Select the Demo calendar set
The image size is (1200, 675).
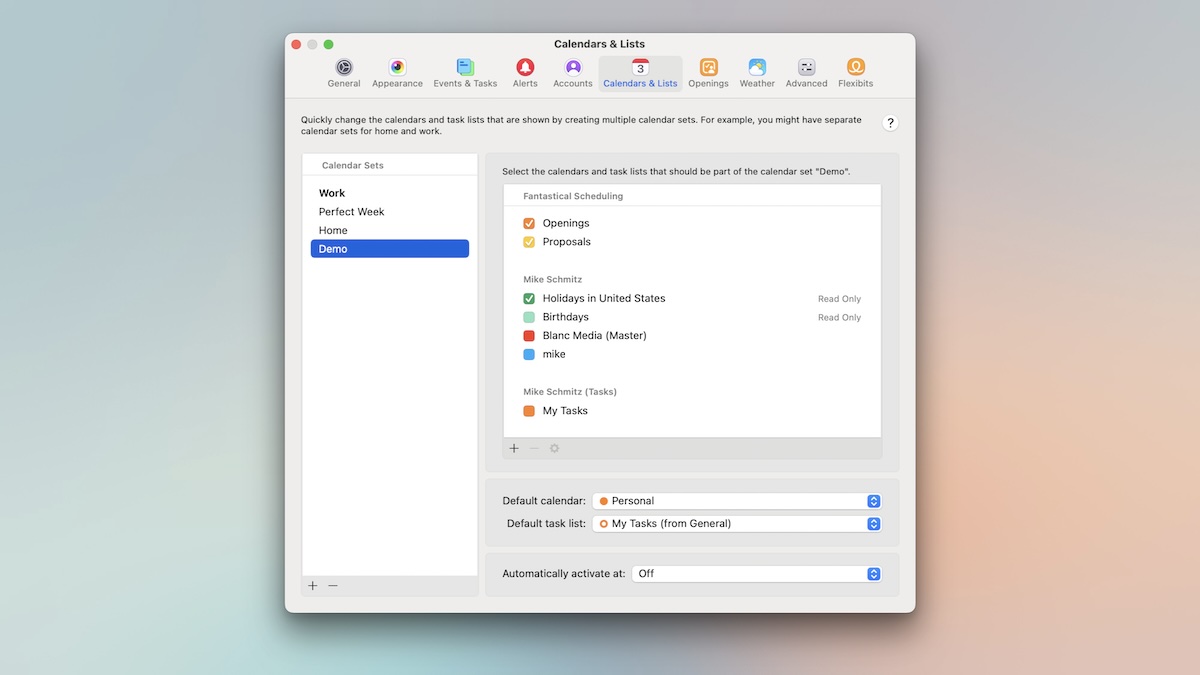point(390,249)
